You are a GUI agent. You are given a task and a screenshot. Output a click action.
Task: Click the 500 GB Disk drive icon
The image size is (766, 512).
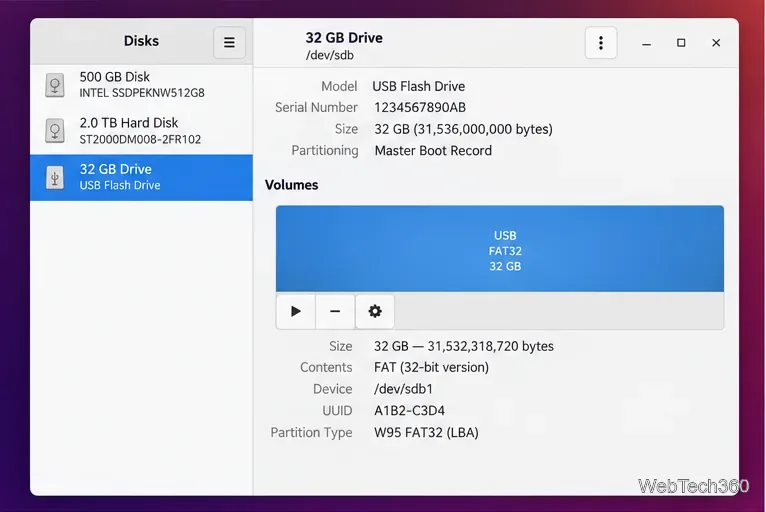(x=55, y=85)
